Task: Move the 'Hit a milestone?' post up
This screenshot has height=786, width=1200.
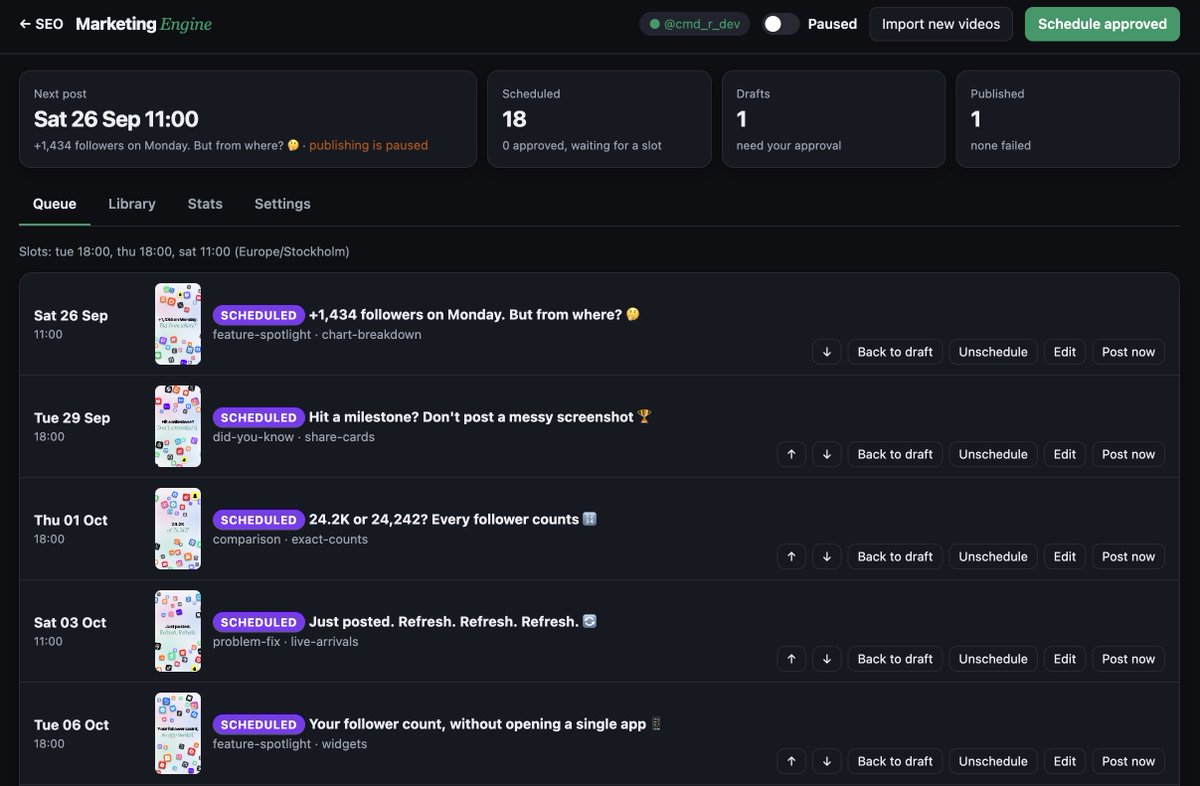Action: 791,454
